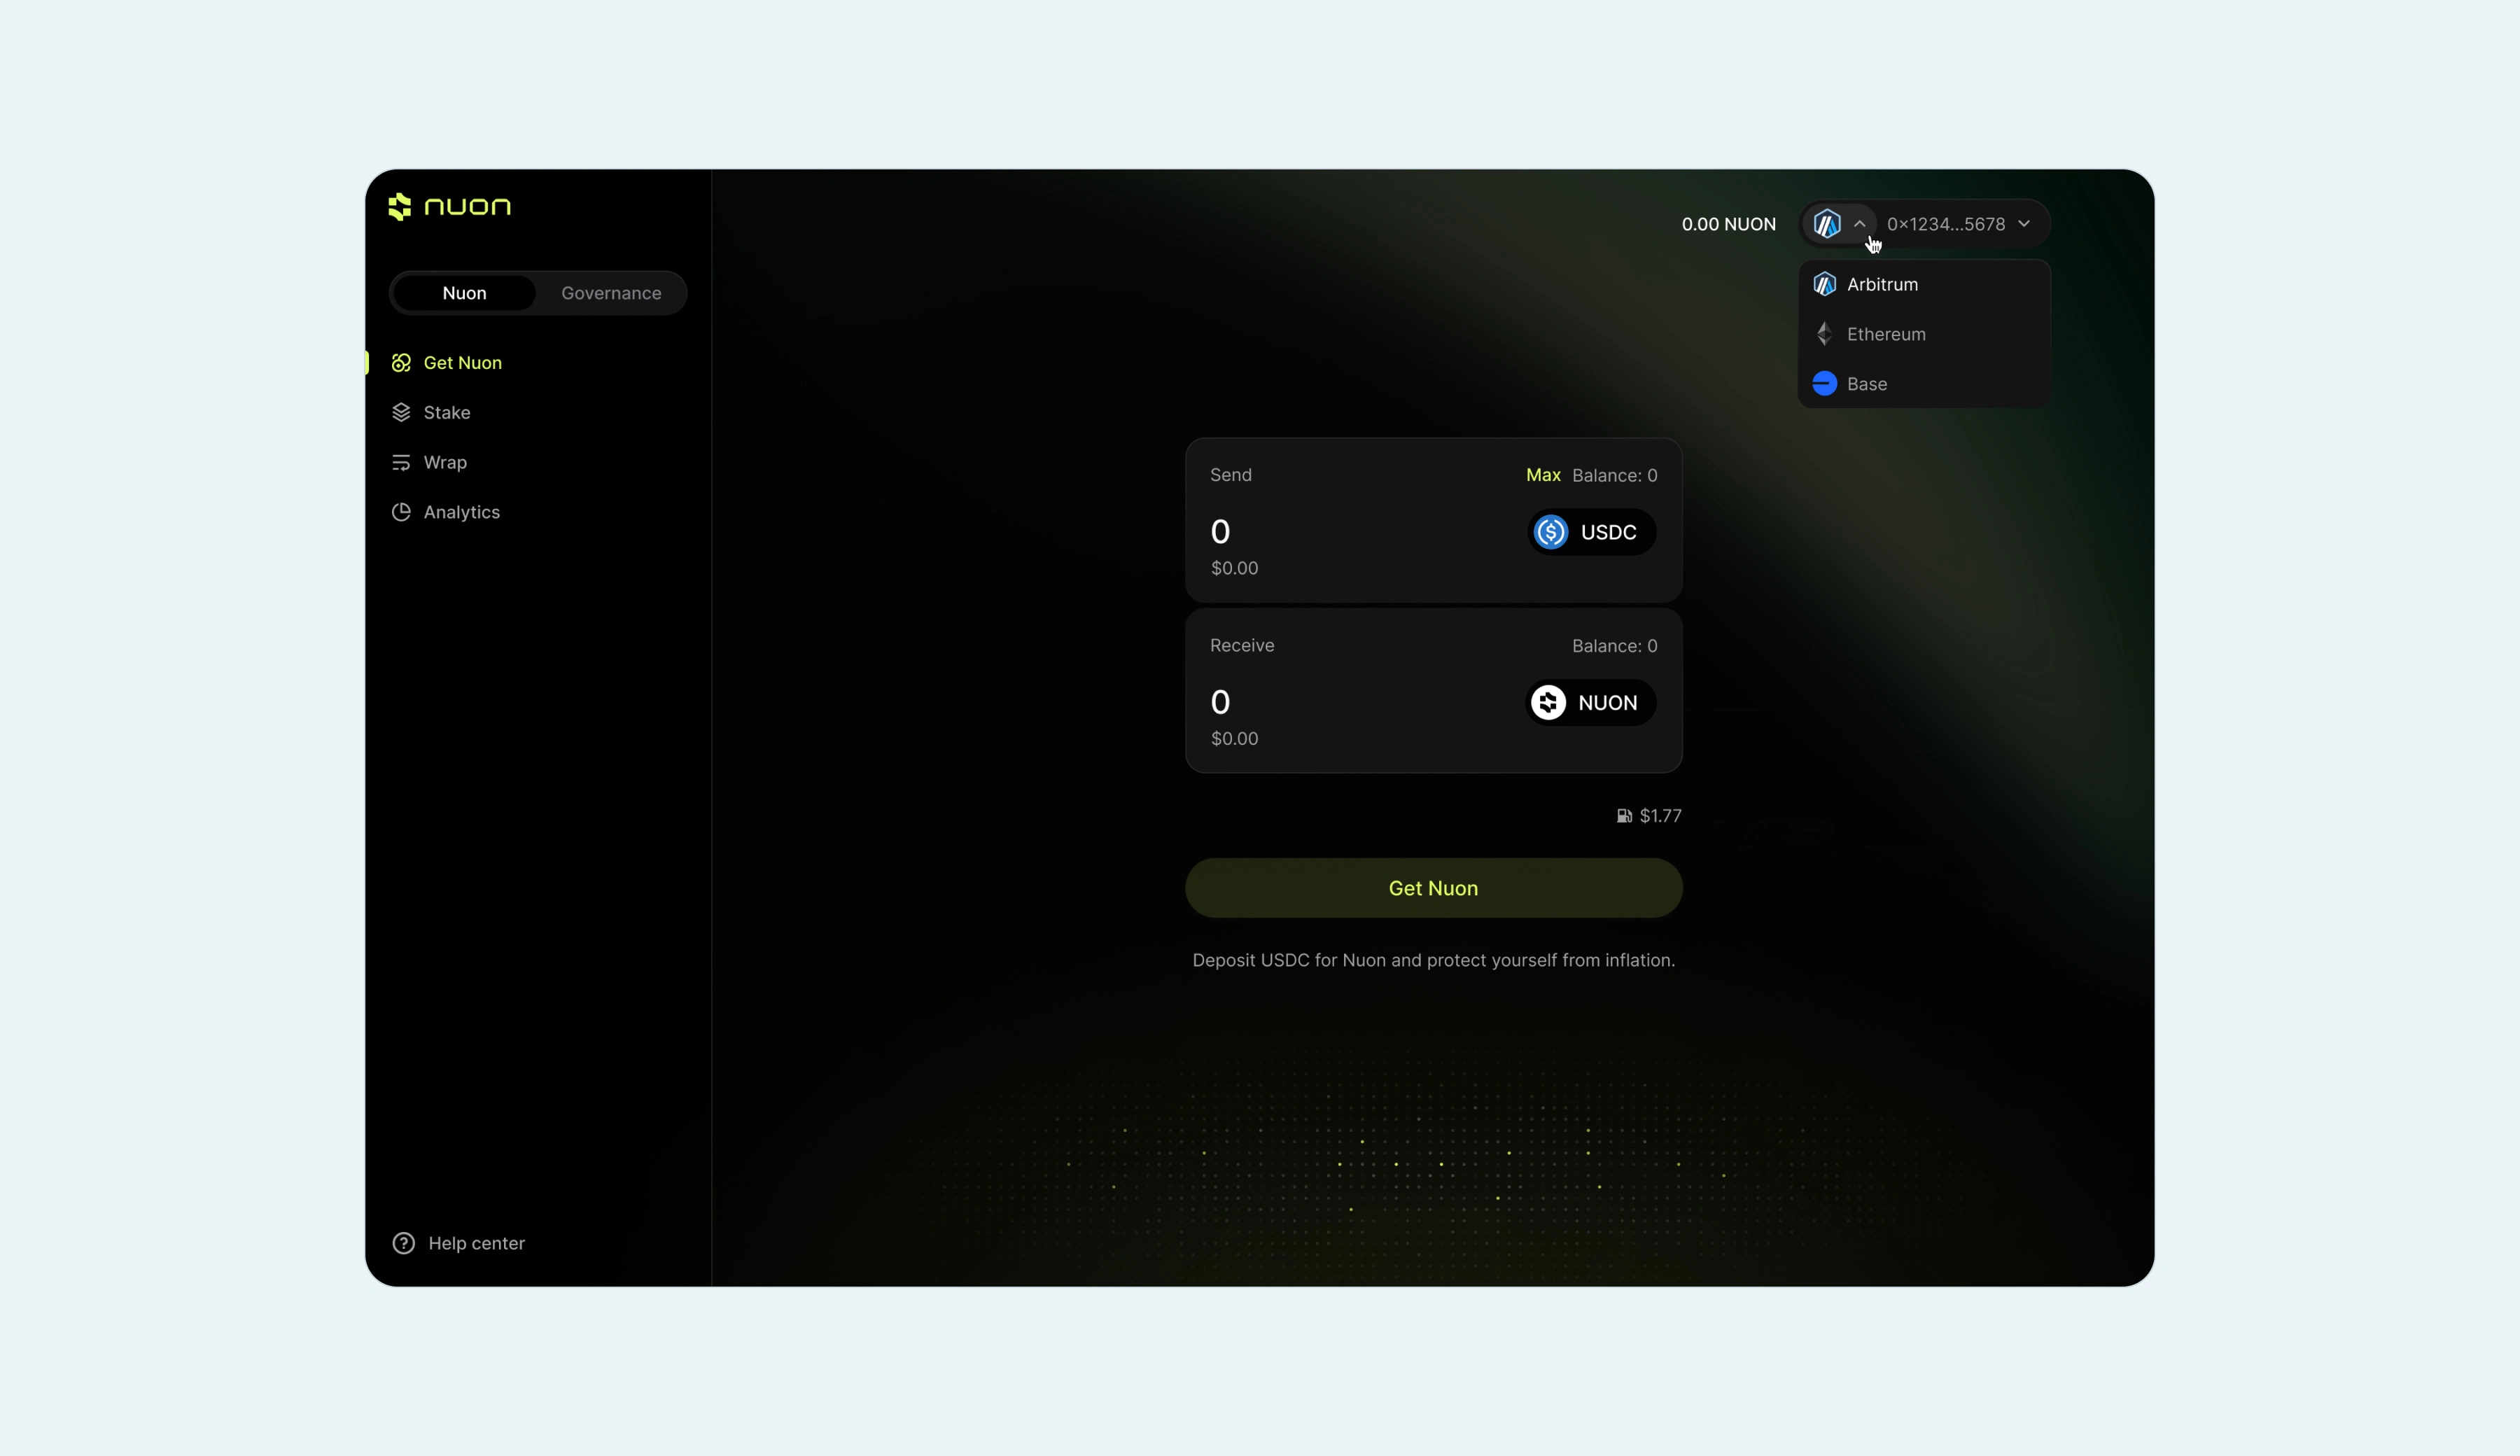
Task: Click the gas pump fee icon
Action: pos(1624,816)
